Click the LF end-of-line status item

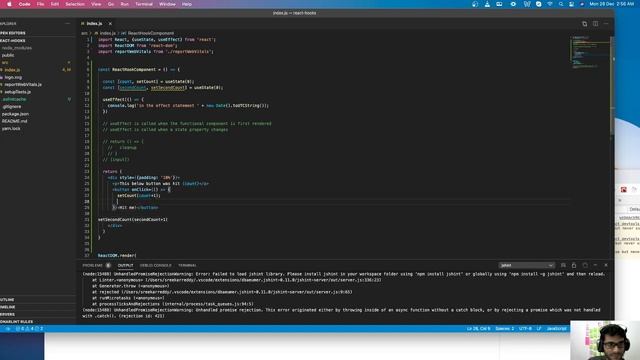[539, 329]
